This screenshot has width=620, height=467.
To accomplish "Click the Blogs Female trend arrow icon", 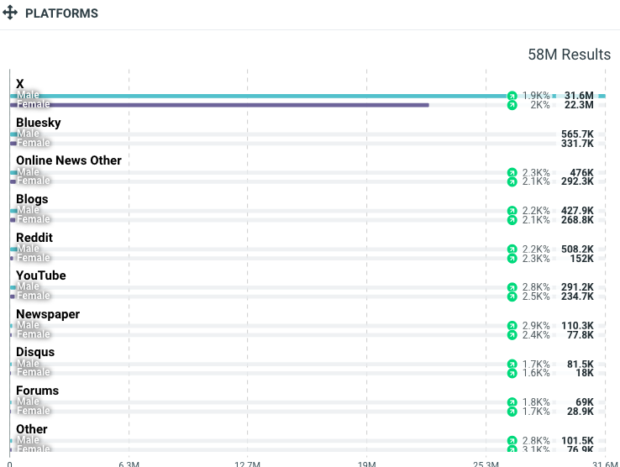I will tap(512, 220).
